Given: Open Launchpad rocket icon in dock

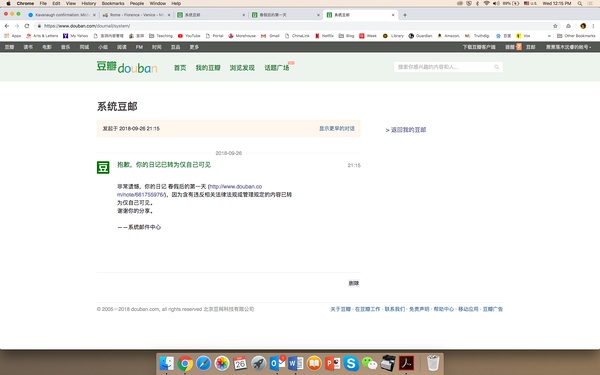Looking at the screenshot, I should [x=258, y=363].
